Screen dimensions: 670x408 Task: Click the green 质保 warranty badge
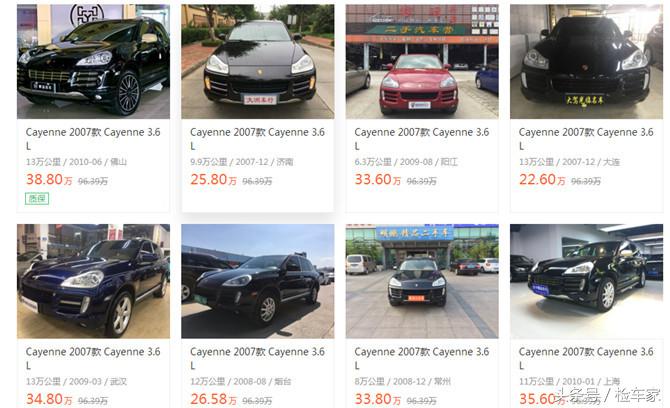pos(37,198)
